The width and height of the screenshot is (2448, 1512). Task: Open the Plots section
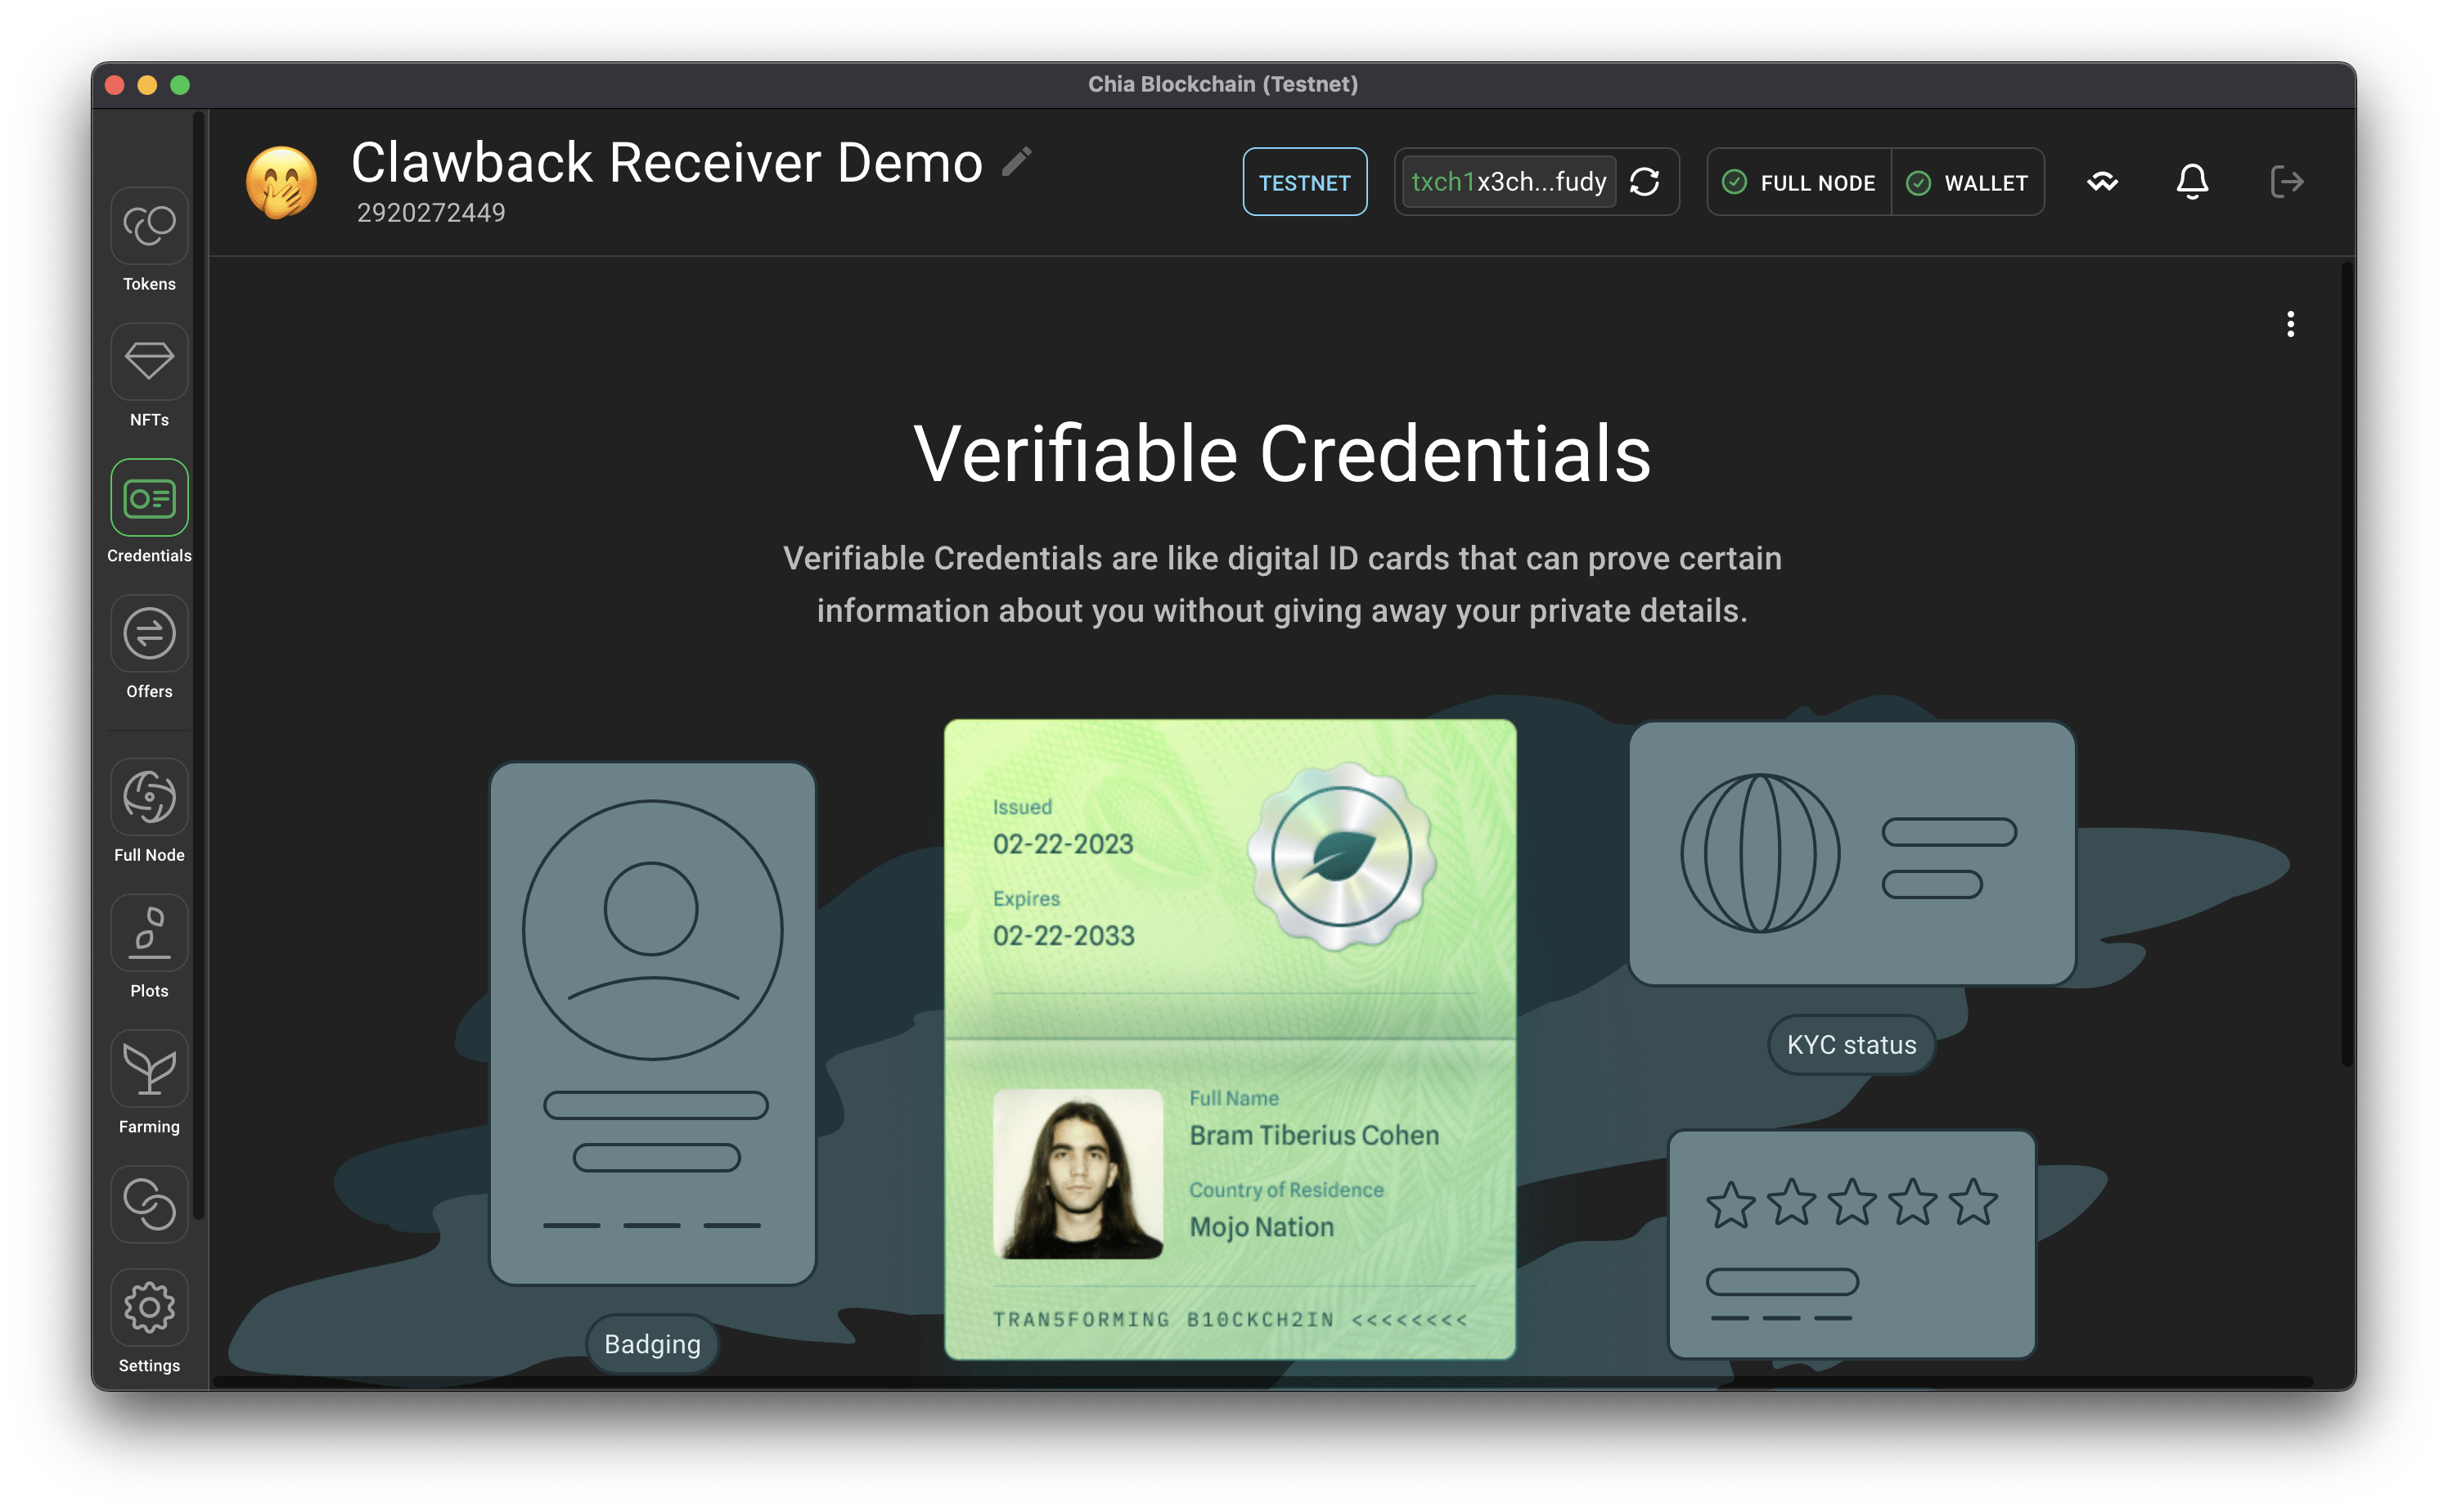point(149,933)
